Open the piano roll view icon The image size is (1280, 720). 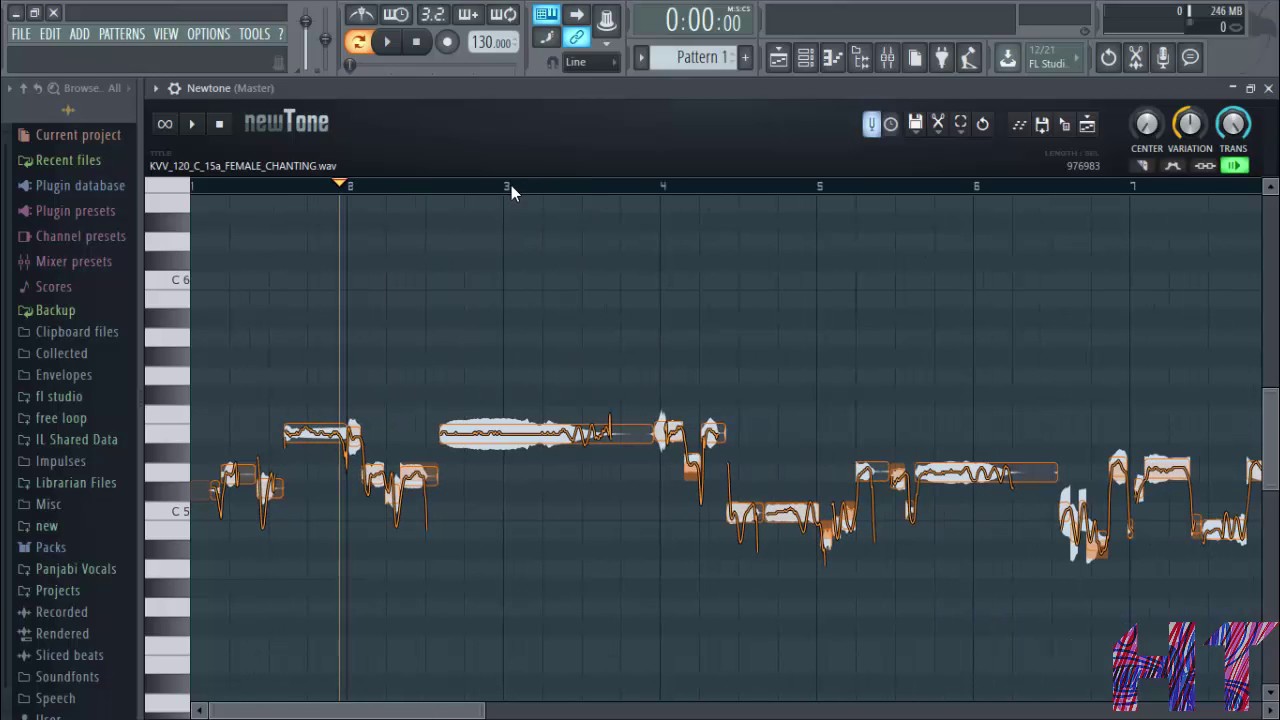[832, 58]
